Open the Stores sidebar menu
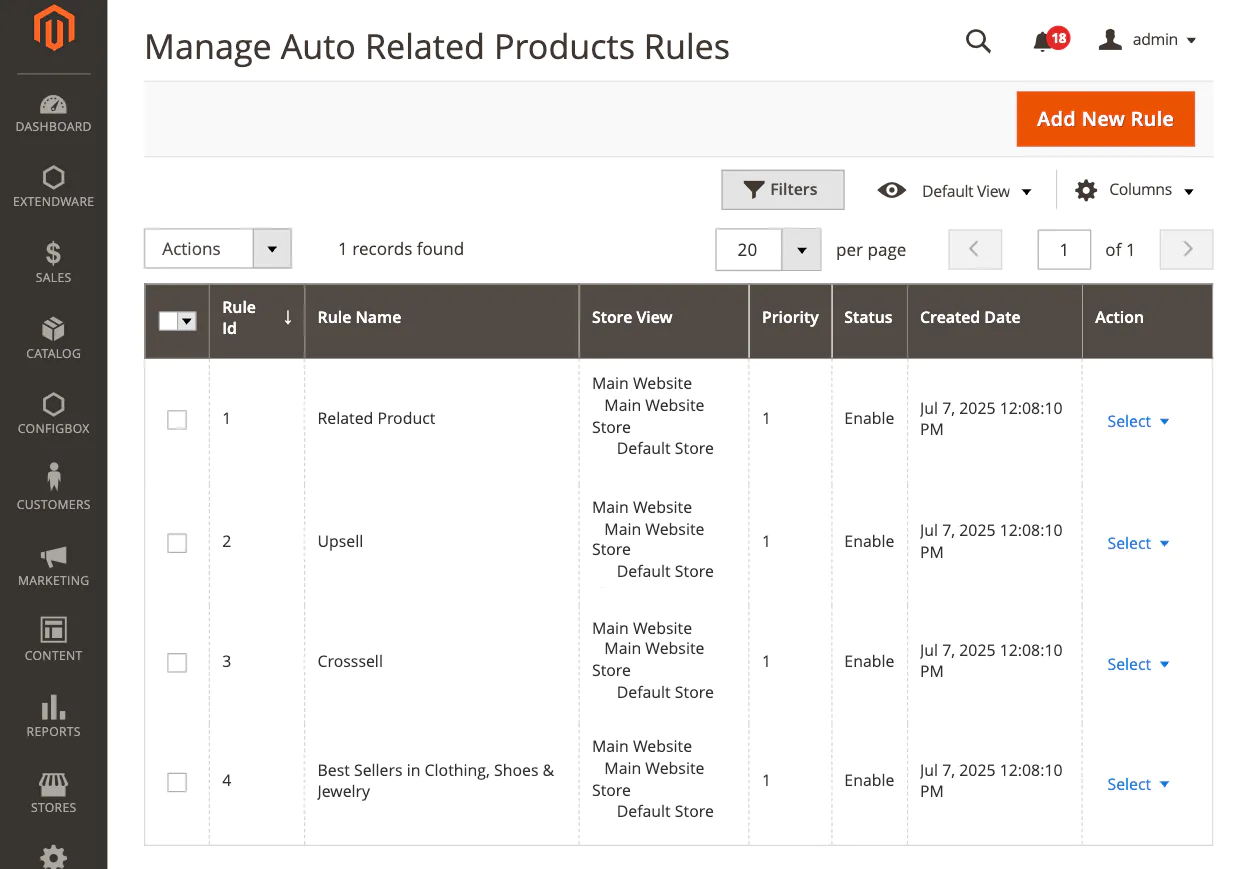Image resolution: width=1247 pixels, height=869 pixels. point(53,793)
